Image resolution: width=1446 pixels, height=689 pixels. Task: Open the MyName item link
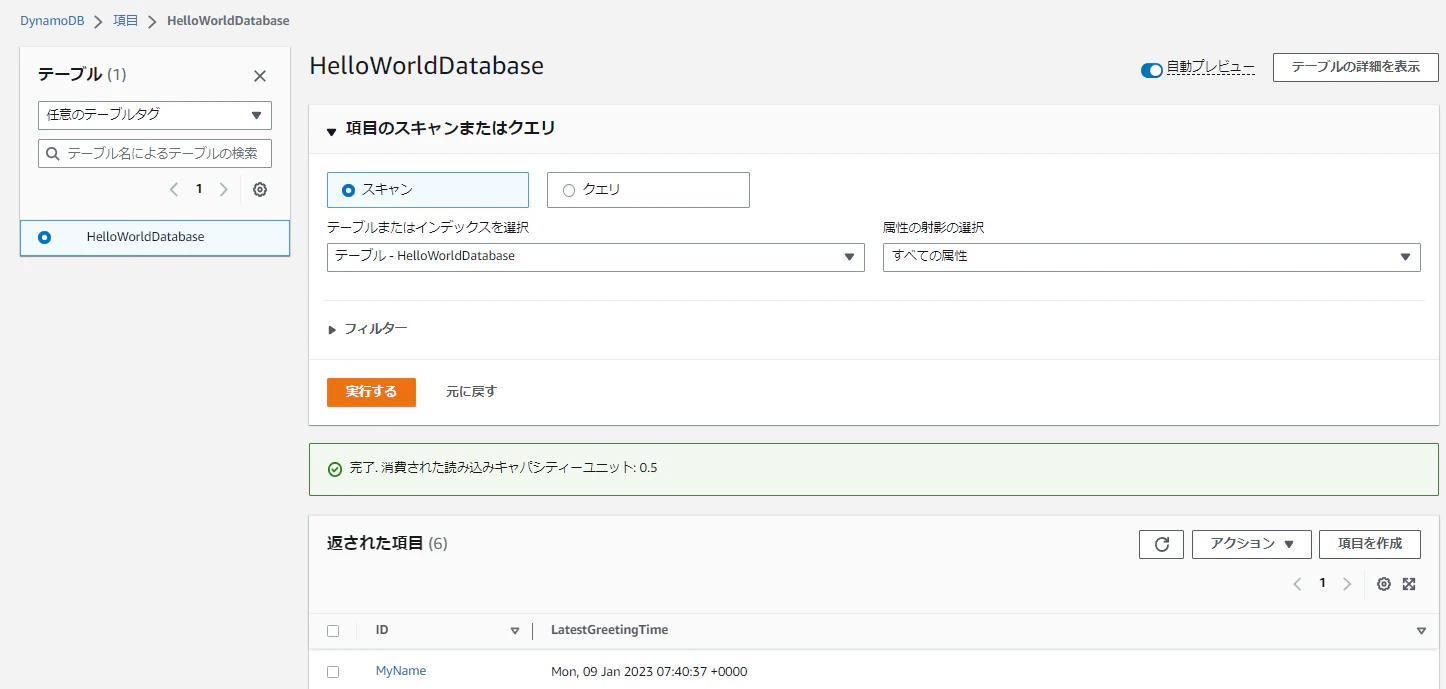click(x=401, y=671)
